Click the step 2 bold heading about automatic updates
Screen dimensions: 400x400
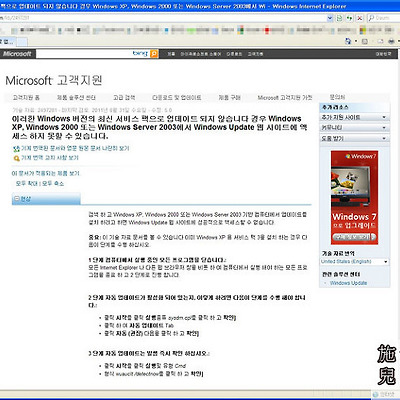(197, 301)
